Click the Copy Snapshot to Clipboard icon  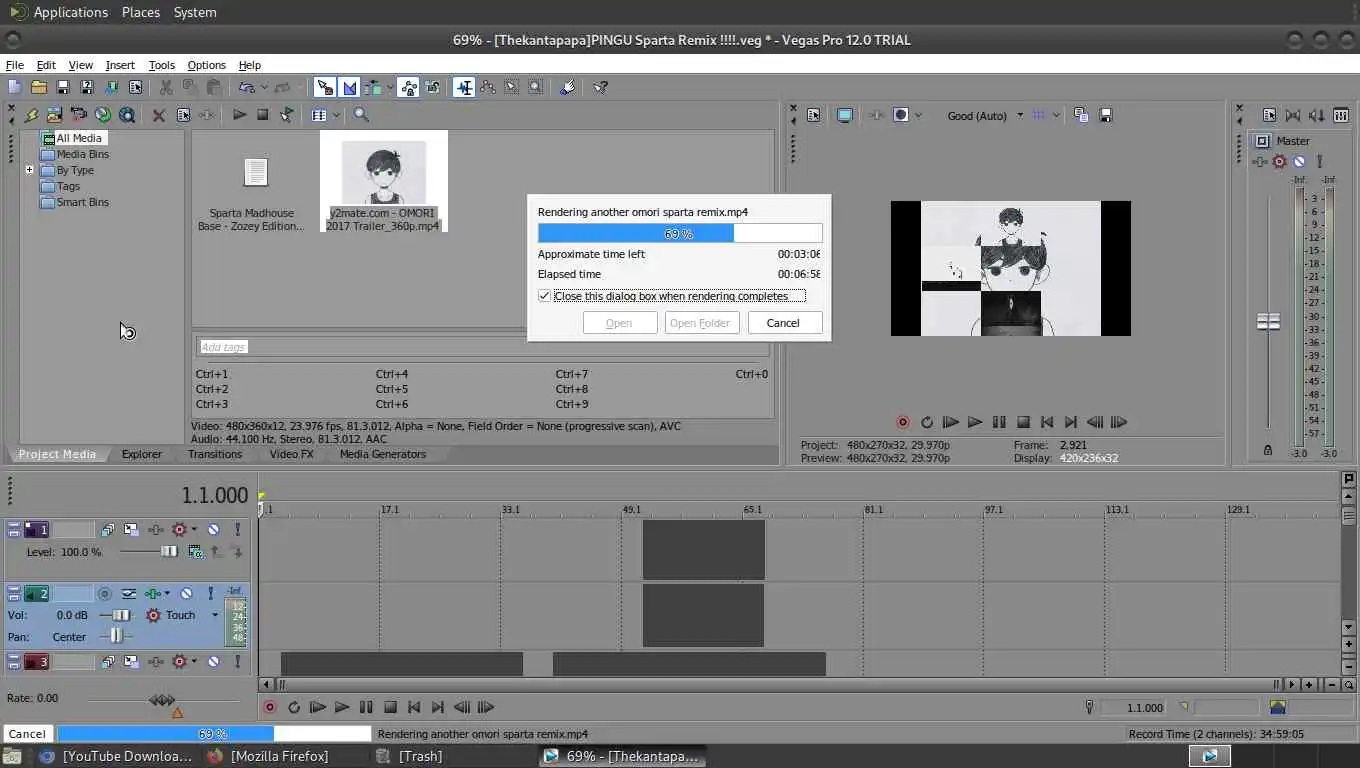click(x=1081, y=115)
